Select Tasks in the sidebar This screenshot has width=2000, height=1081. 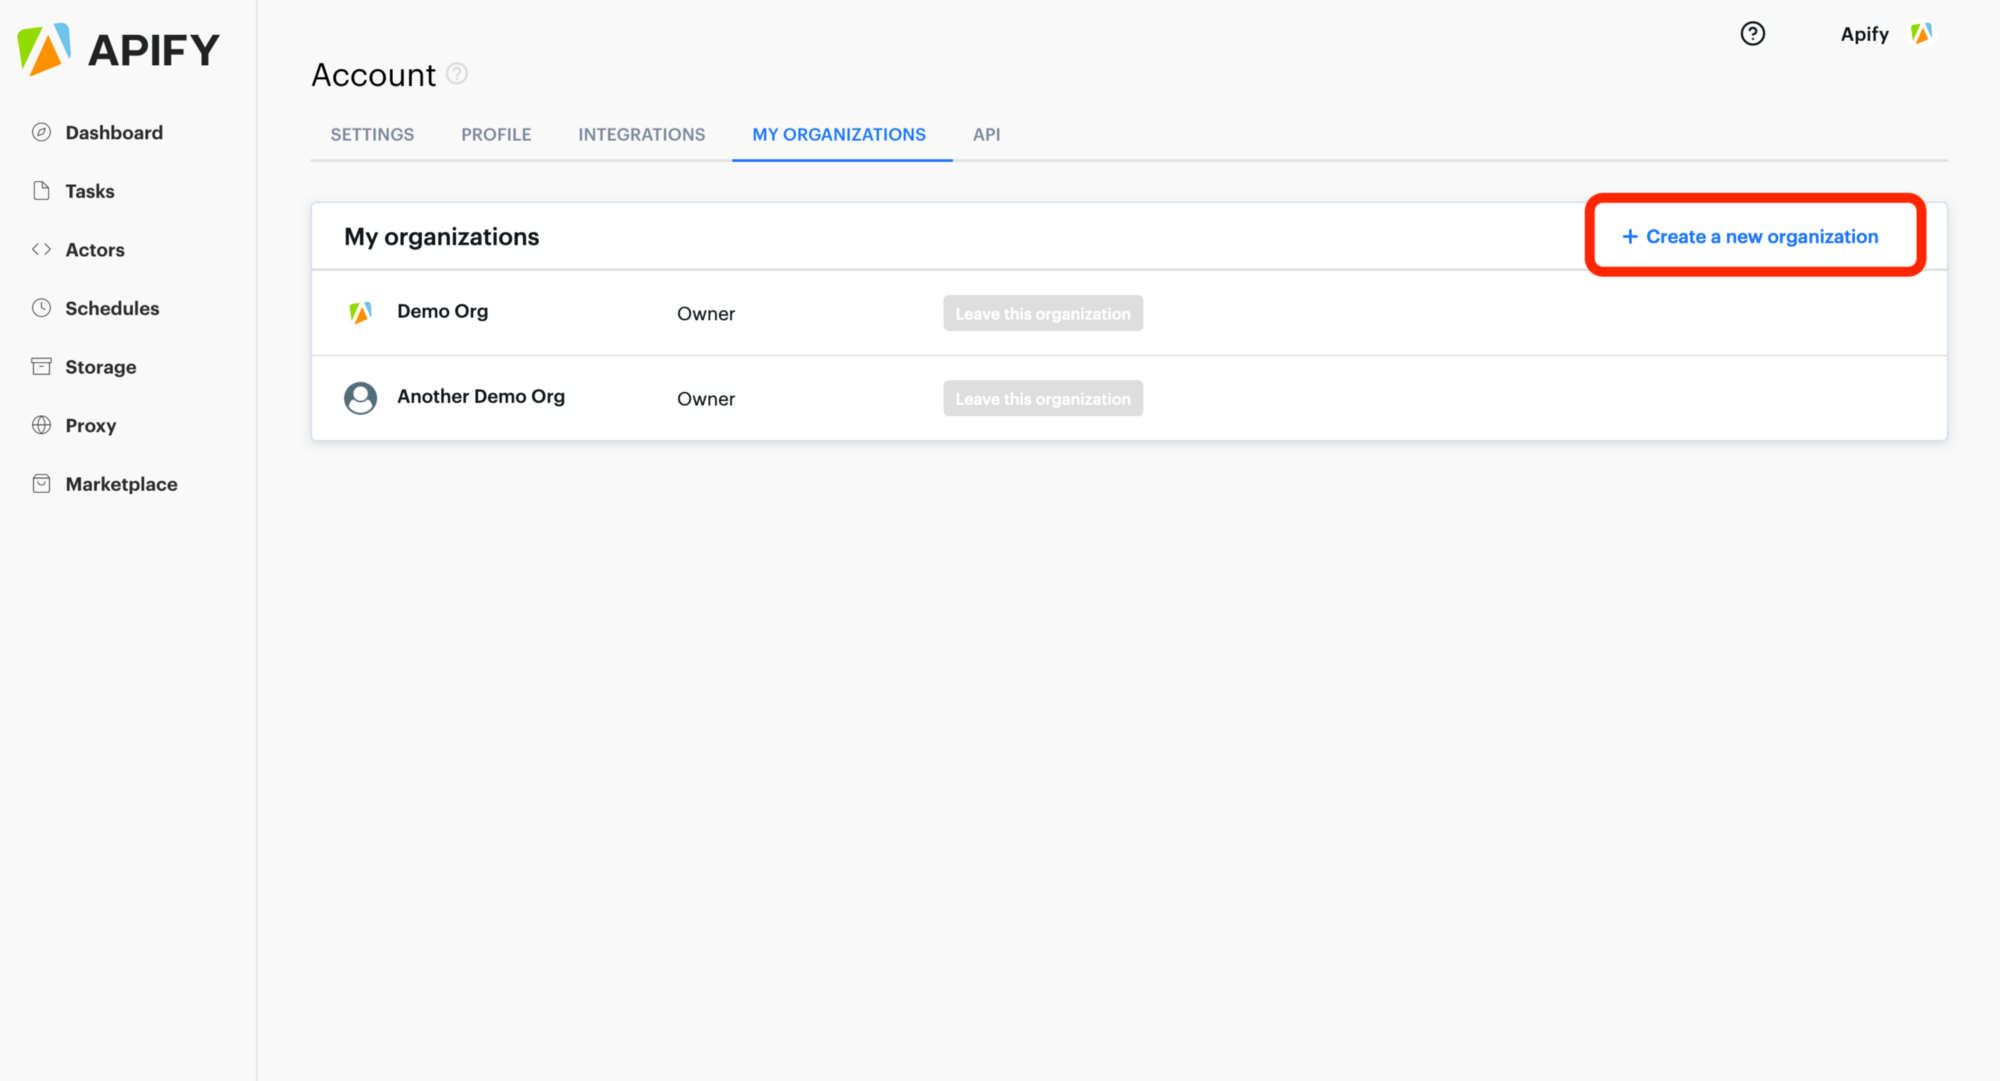(x=90, y=190)
